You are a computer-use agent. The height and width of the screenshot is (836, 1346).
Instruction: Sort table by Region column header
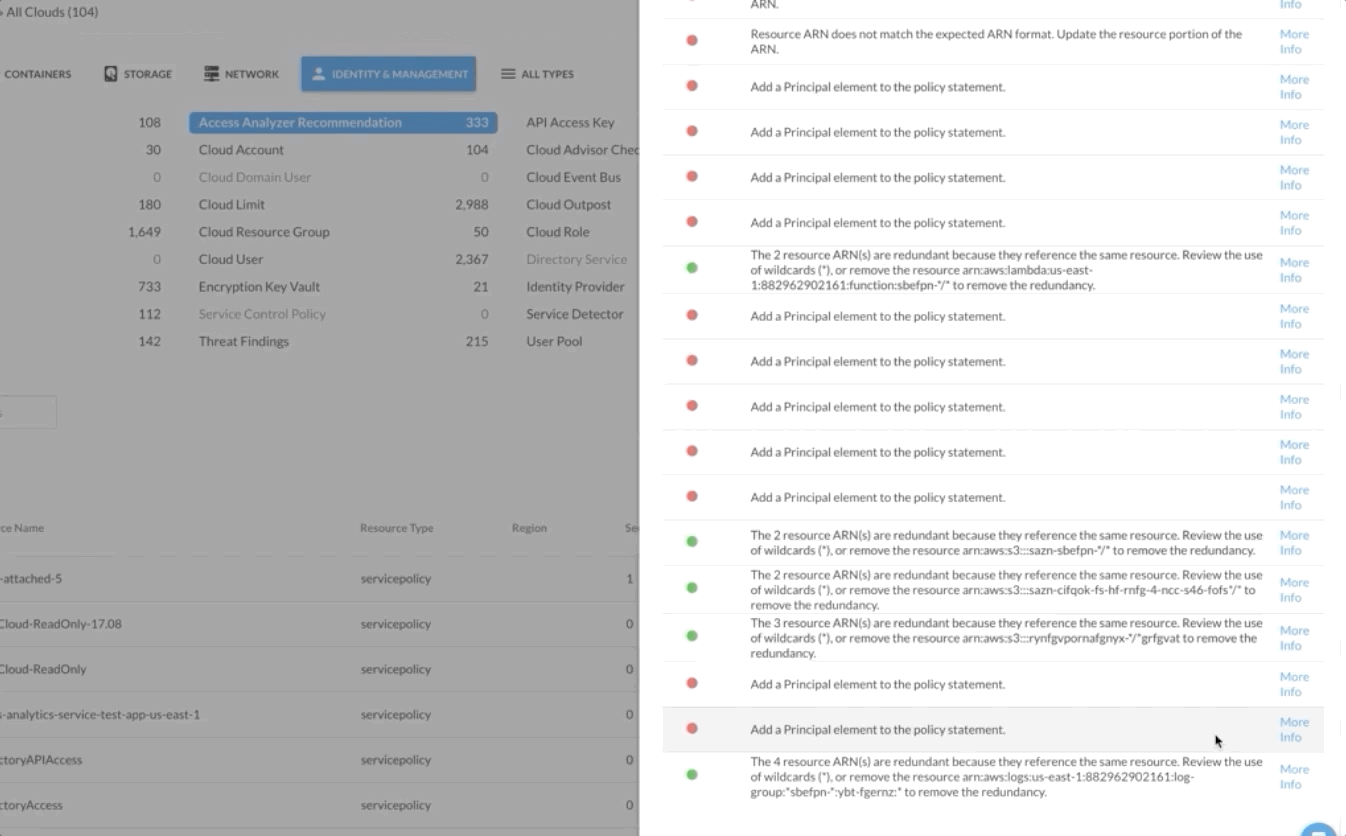tap(529, 528)
